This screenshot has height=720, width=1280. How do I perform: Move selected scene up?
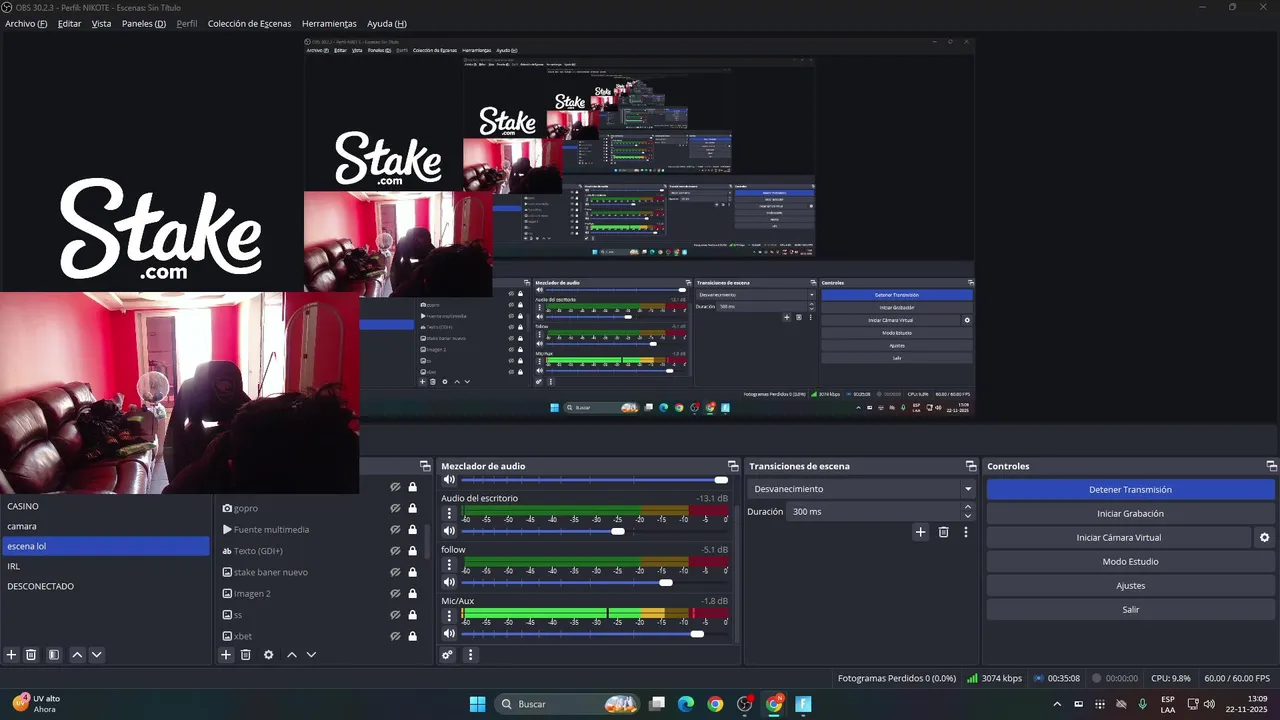tap(77, 655)
